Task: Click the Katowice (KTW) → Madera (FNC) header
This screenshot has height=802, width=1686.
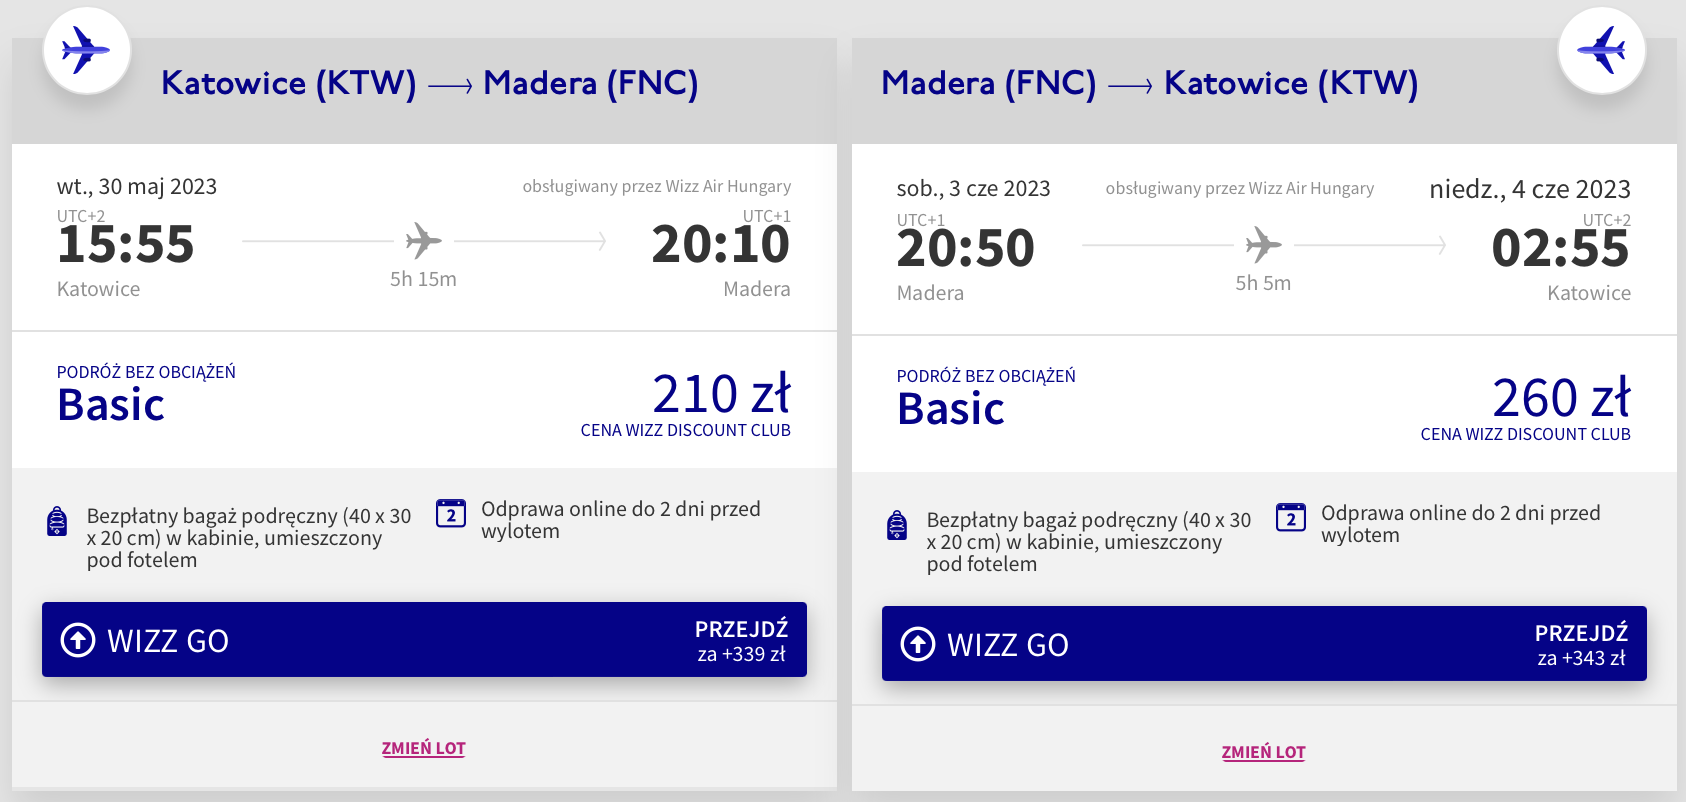Action: pyautogui.click(x=430, y=83)
